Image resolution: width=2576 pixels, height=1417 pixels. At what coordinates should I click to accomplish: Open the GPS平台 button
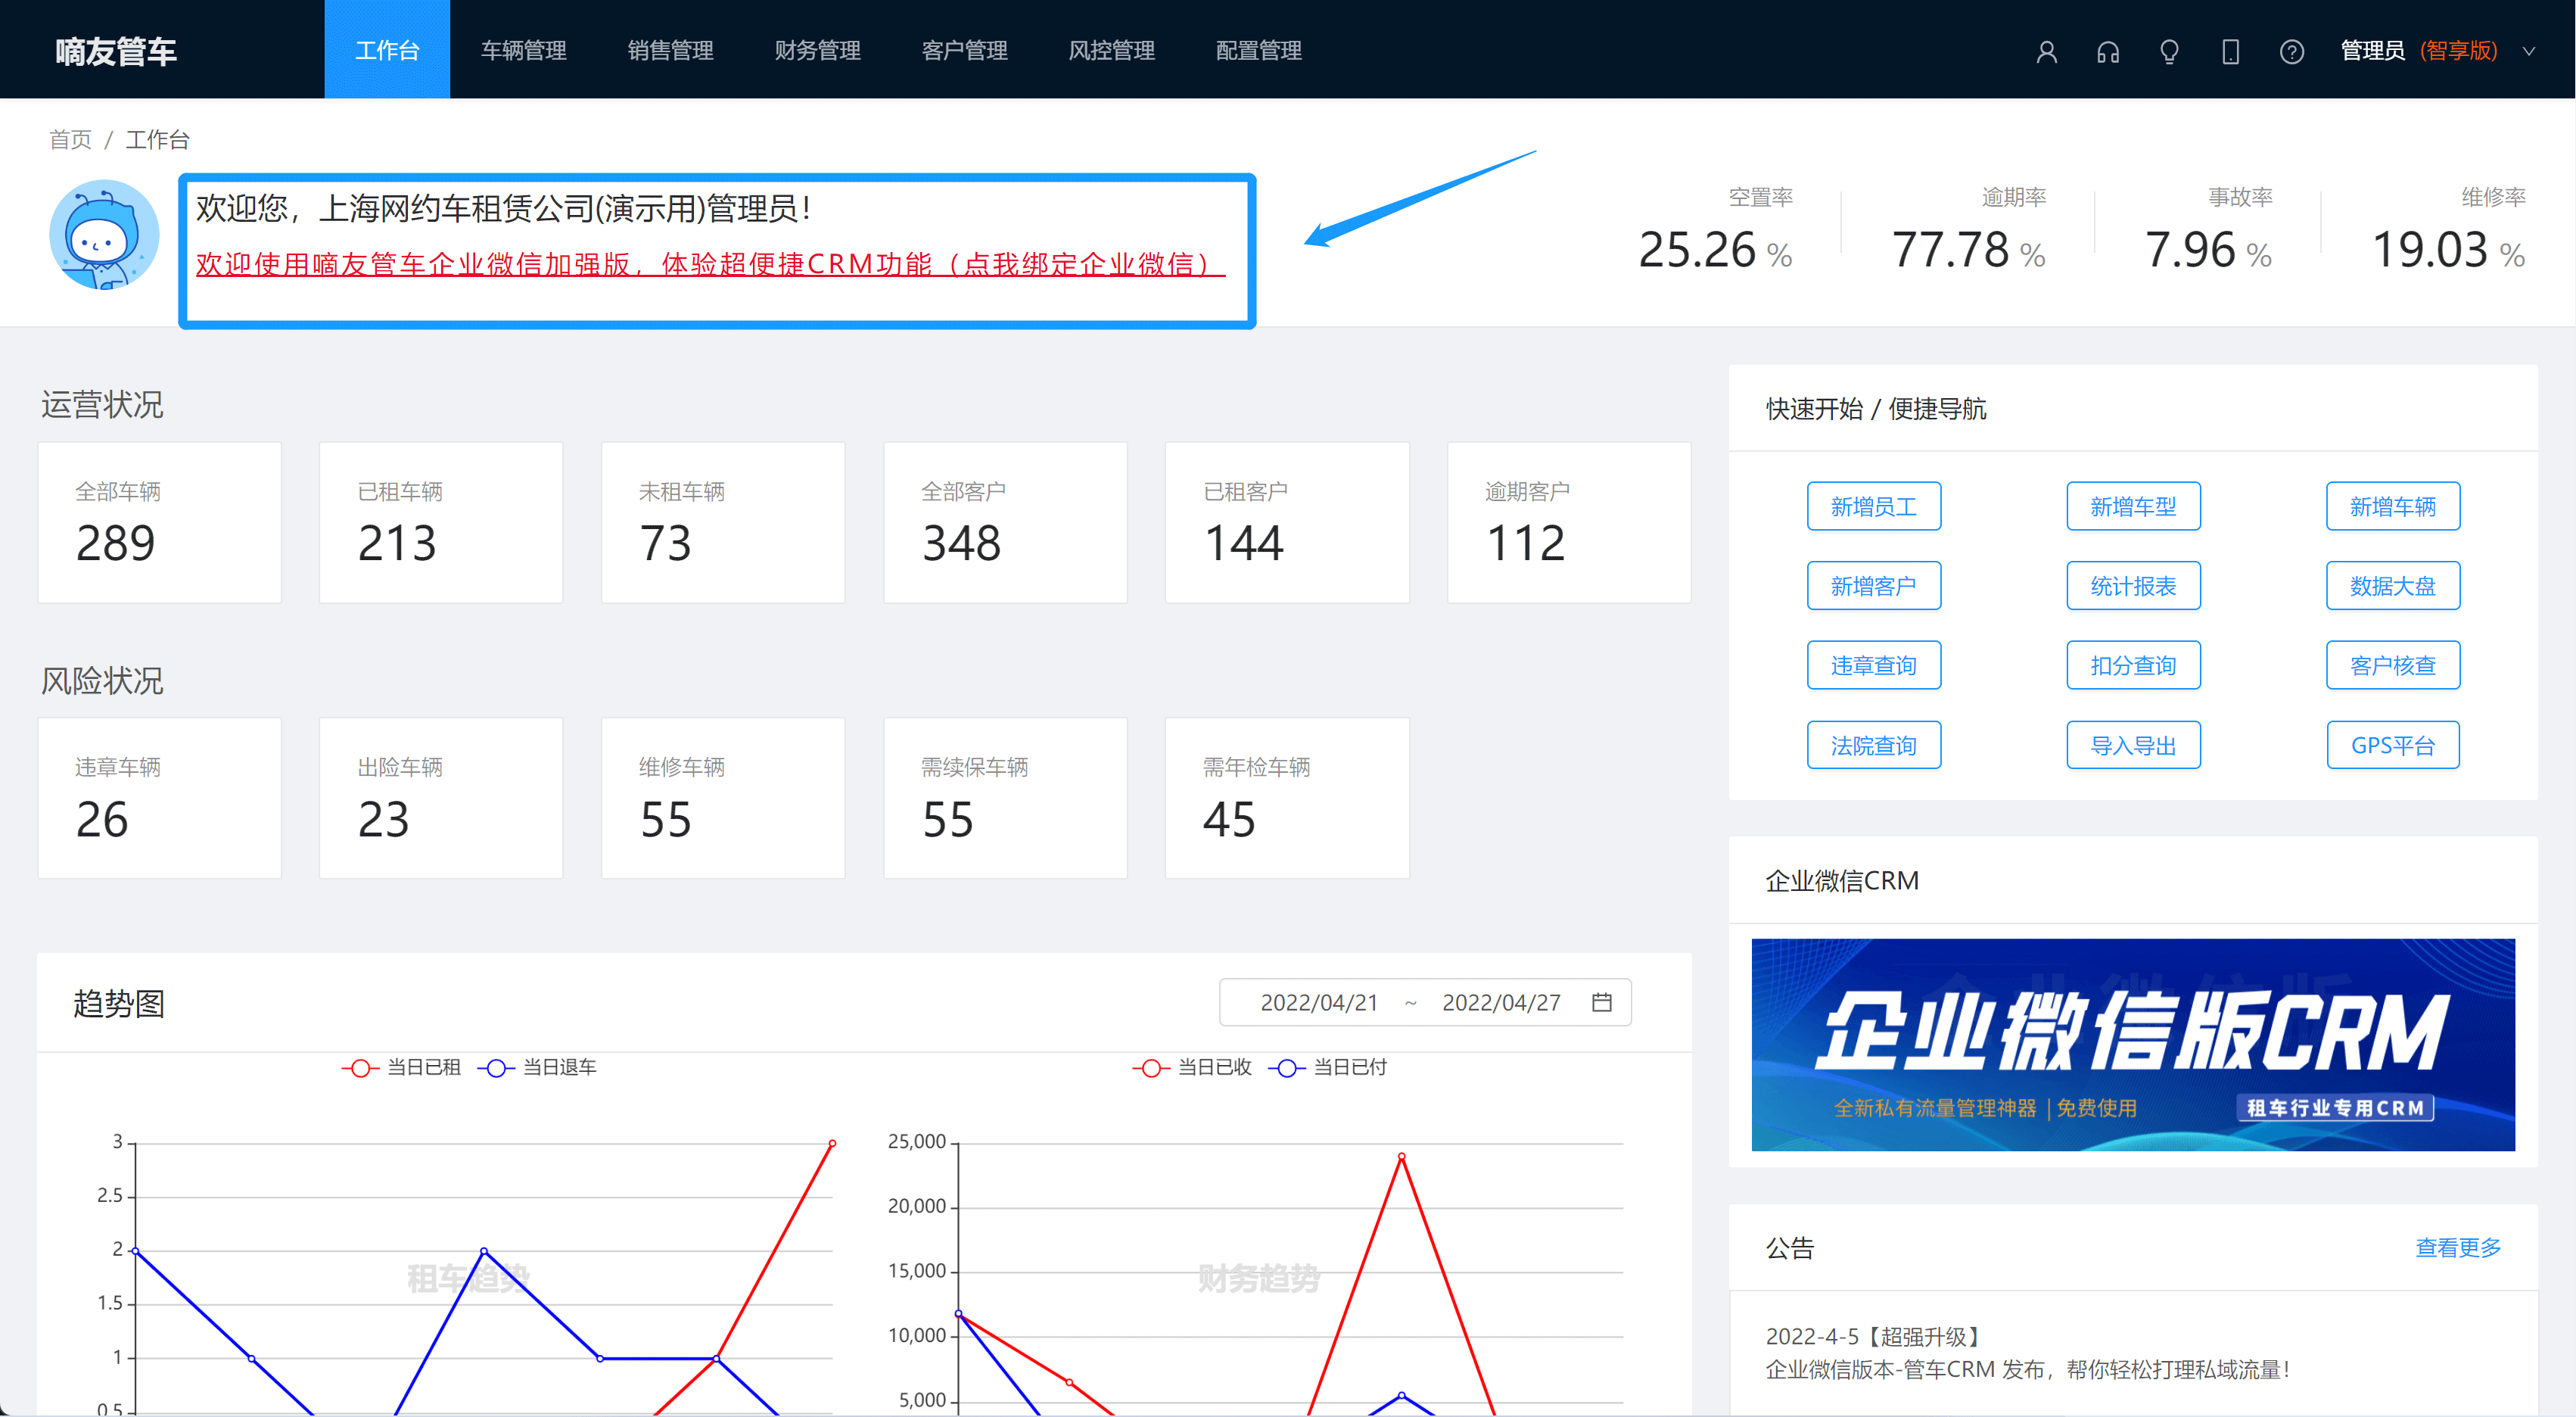pos(2392,745)
